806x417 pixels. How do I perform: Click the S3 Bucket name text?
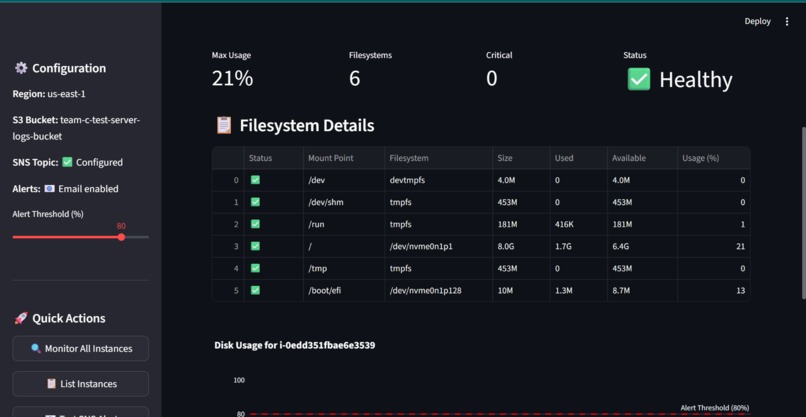[x=76, y=128]
